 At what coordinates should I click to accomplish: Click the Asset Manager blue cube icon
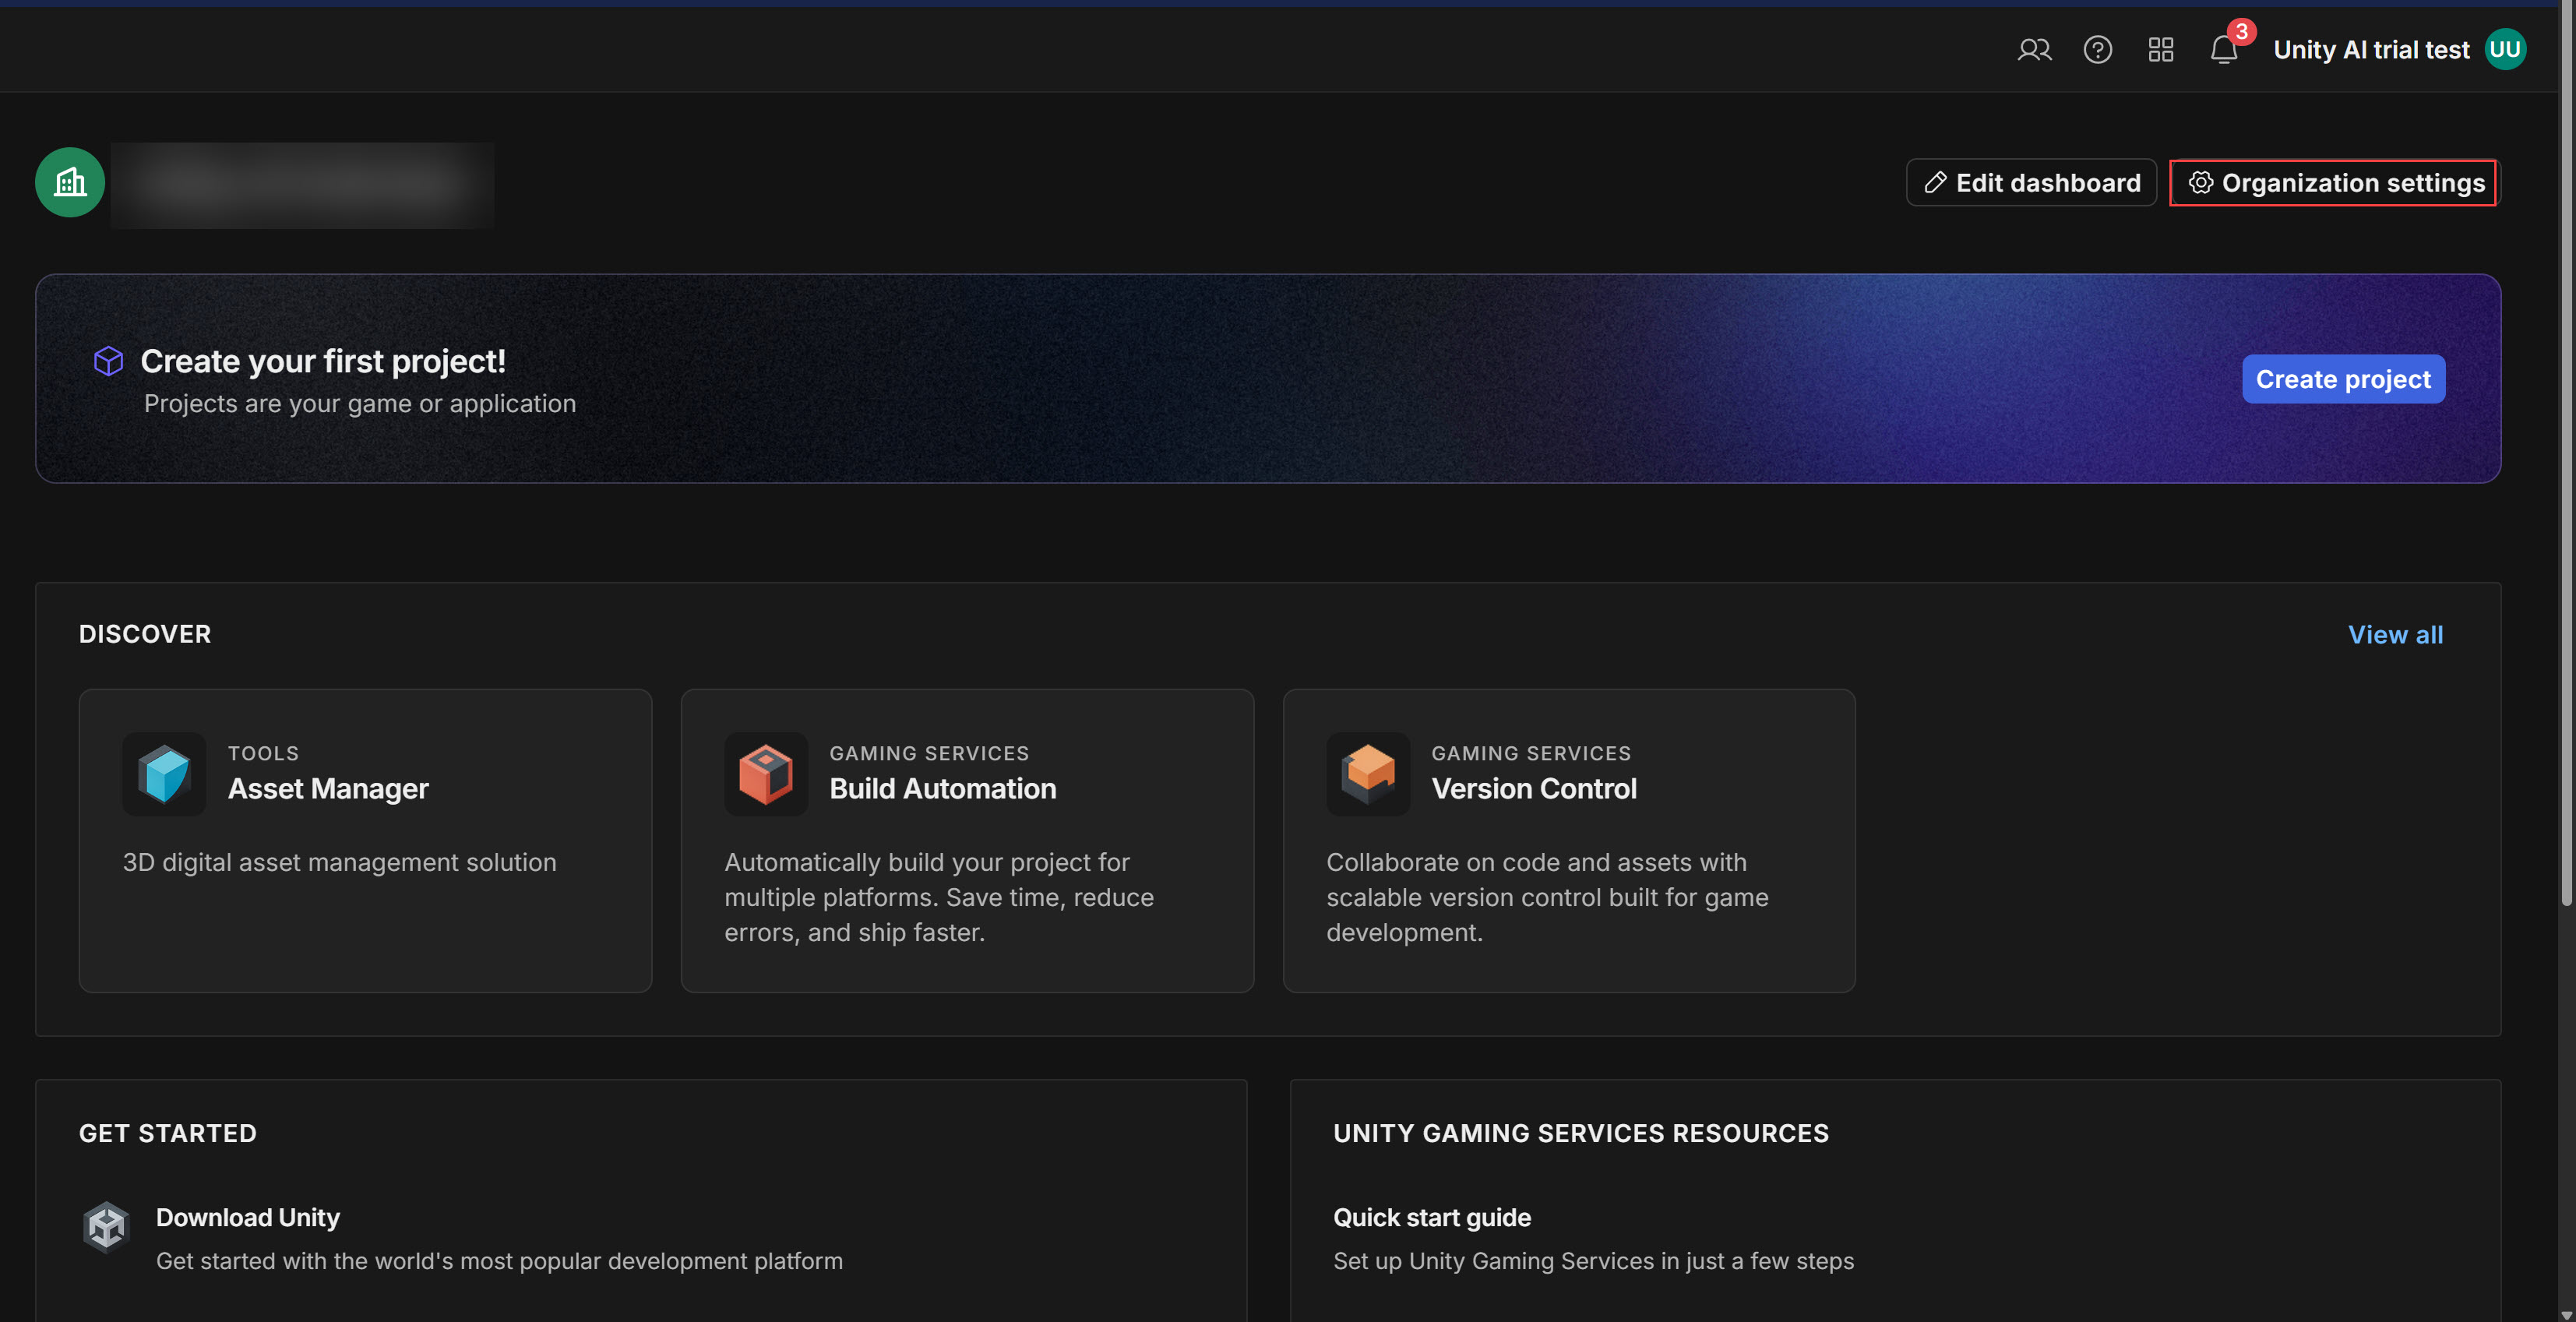(164, 774)
